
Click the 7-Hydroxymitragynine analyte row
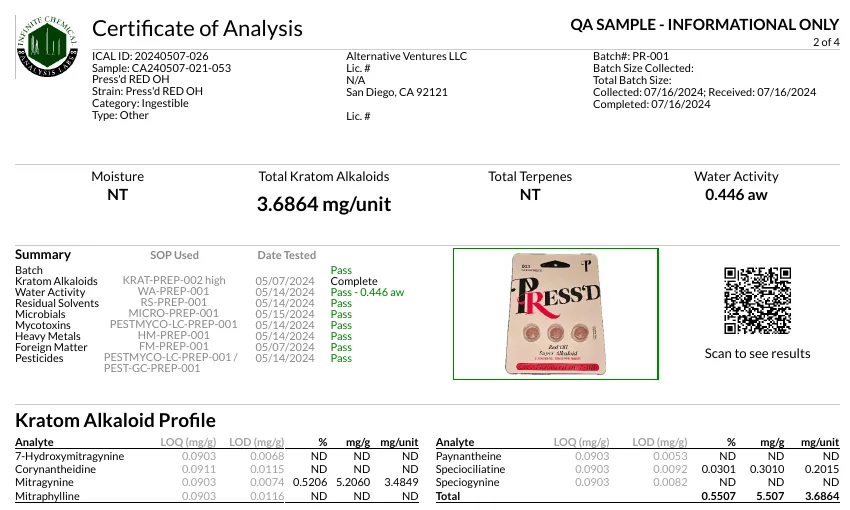point(217,456)
